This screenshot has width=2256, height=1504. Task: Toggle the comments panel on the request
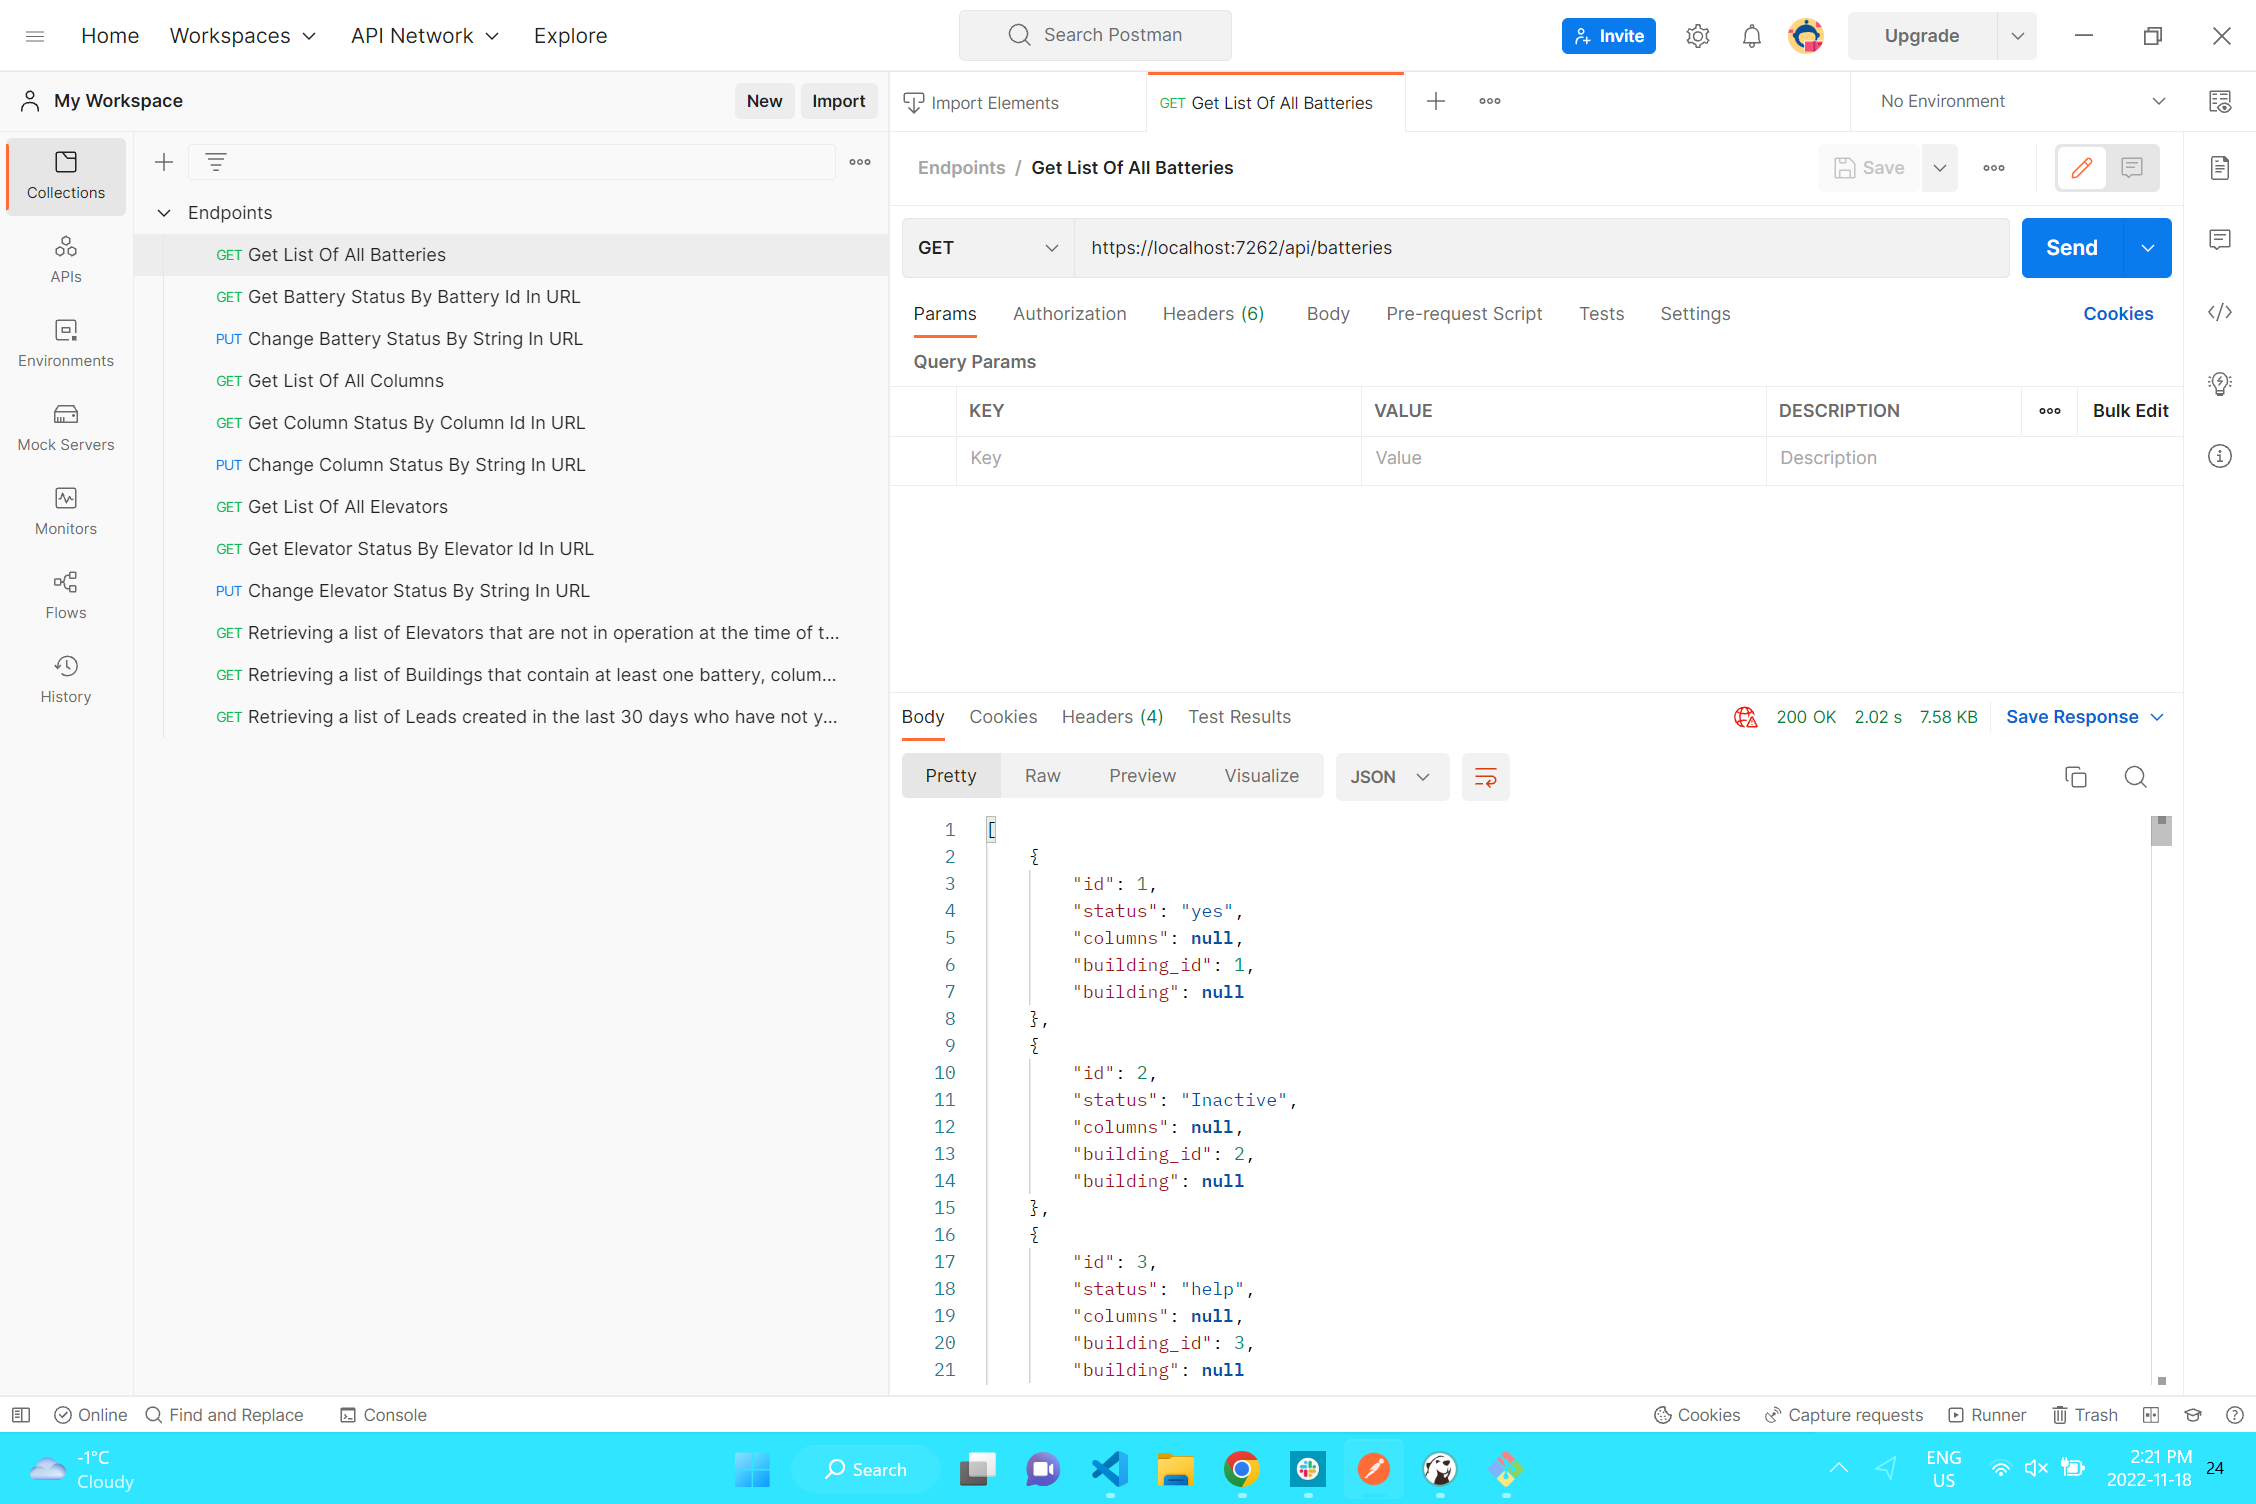pyautogui.click(x=2133, y=167)
